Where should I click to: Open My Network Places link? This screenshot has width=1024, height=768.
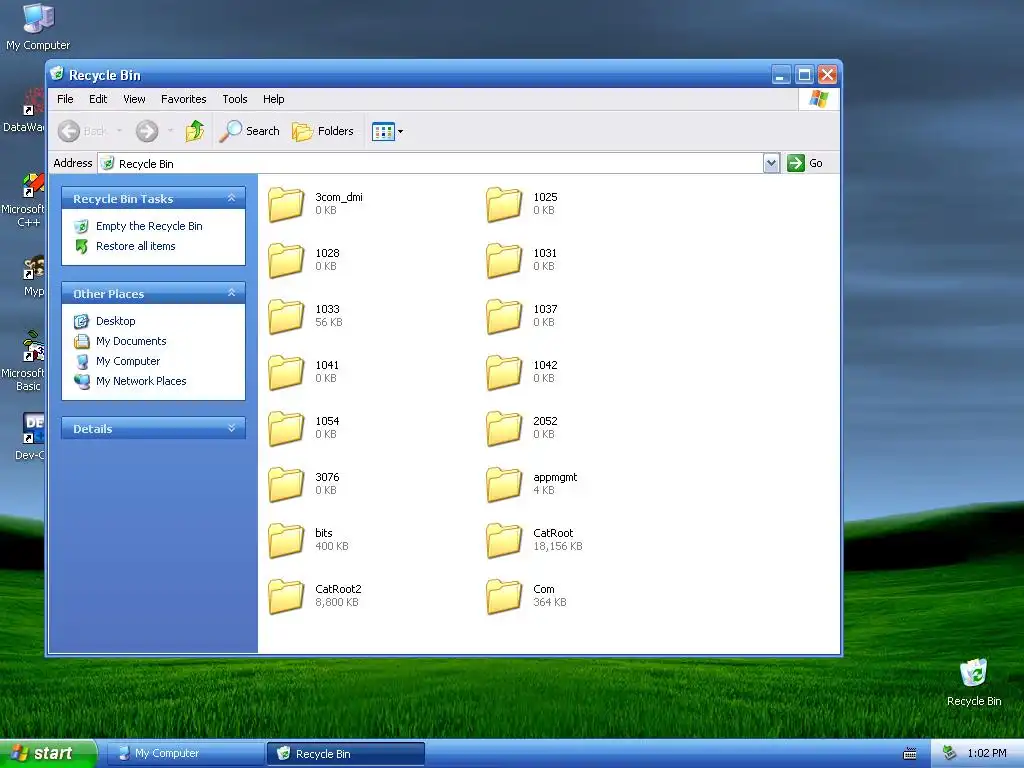(x=140, y=381)
